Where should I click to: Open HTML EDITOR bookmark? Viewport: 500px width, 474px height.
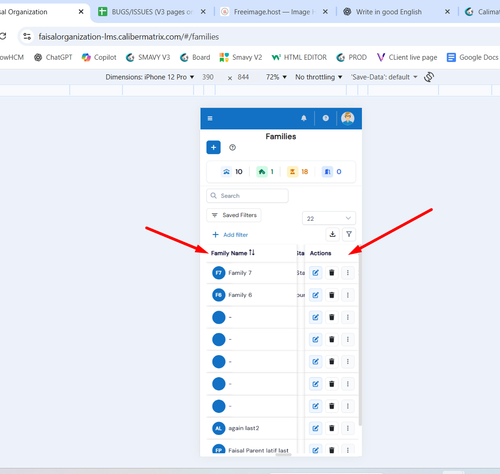point(299,57)
